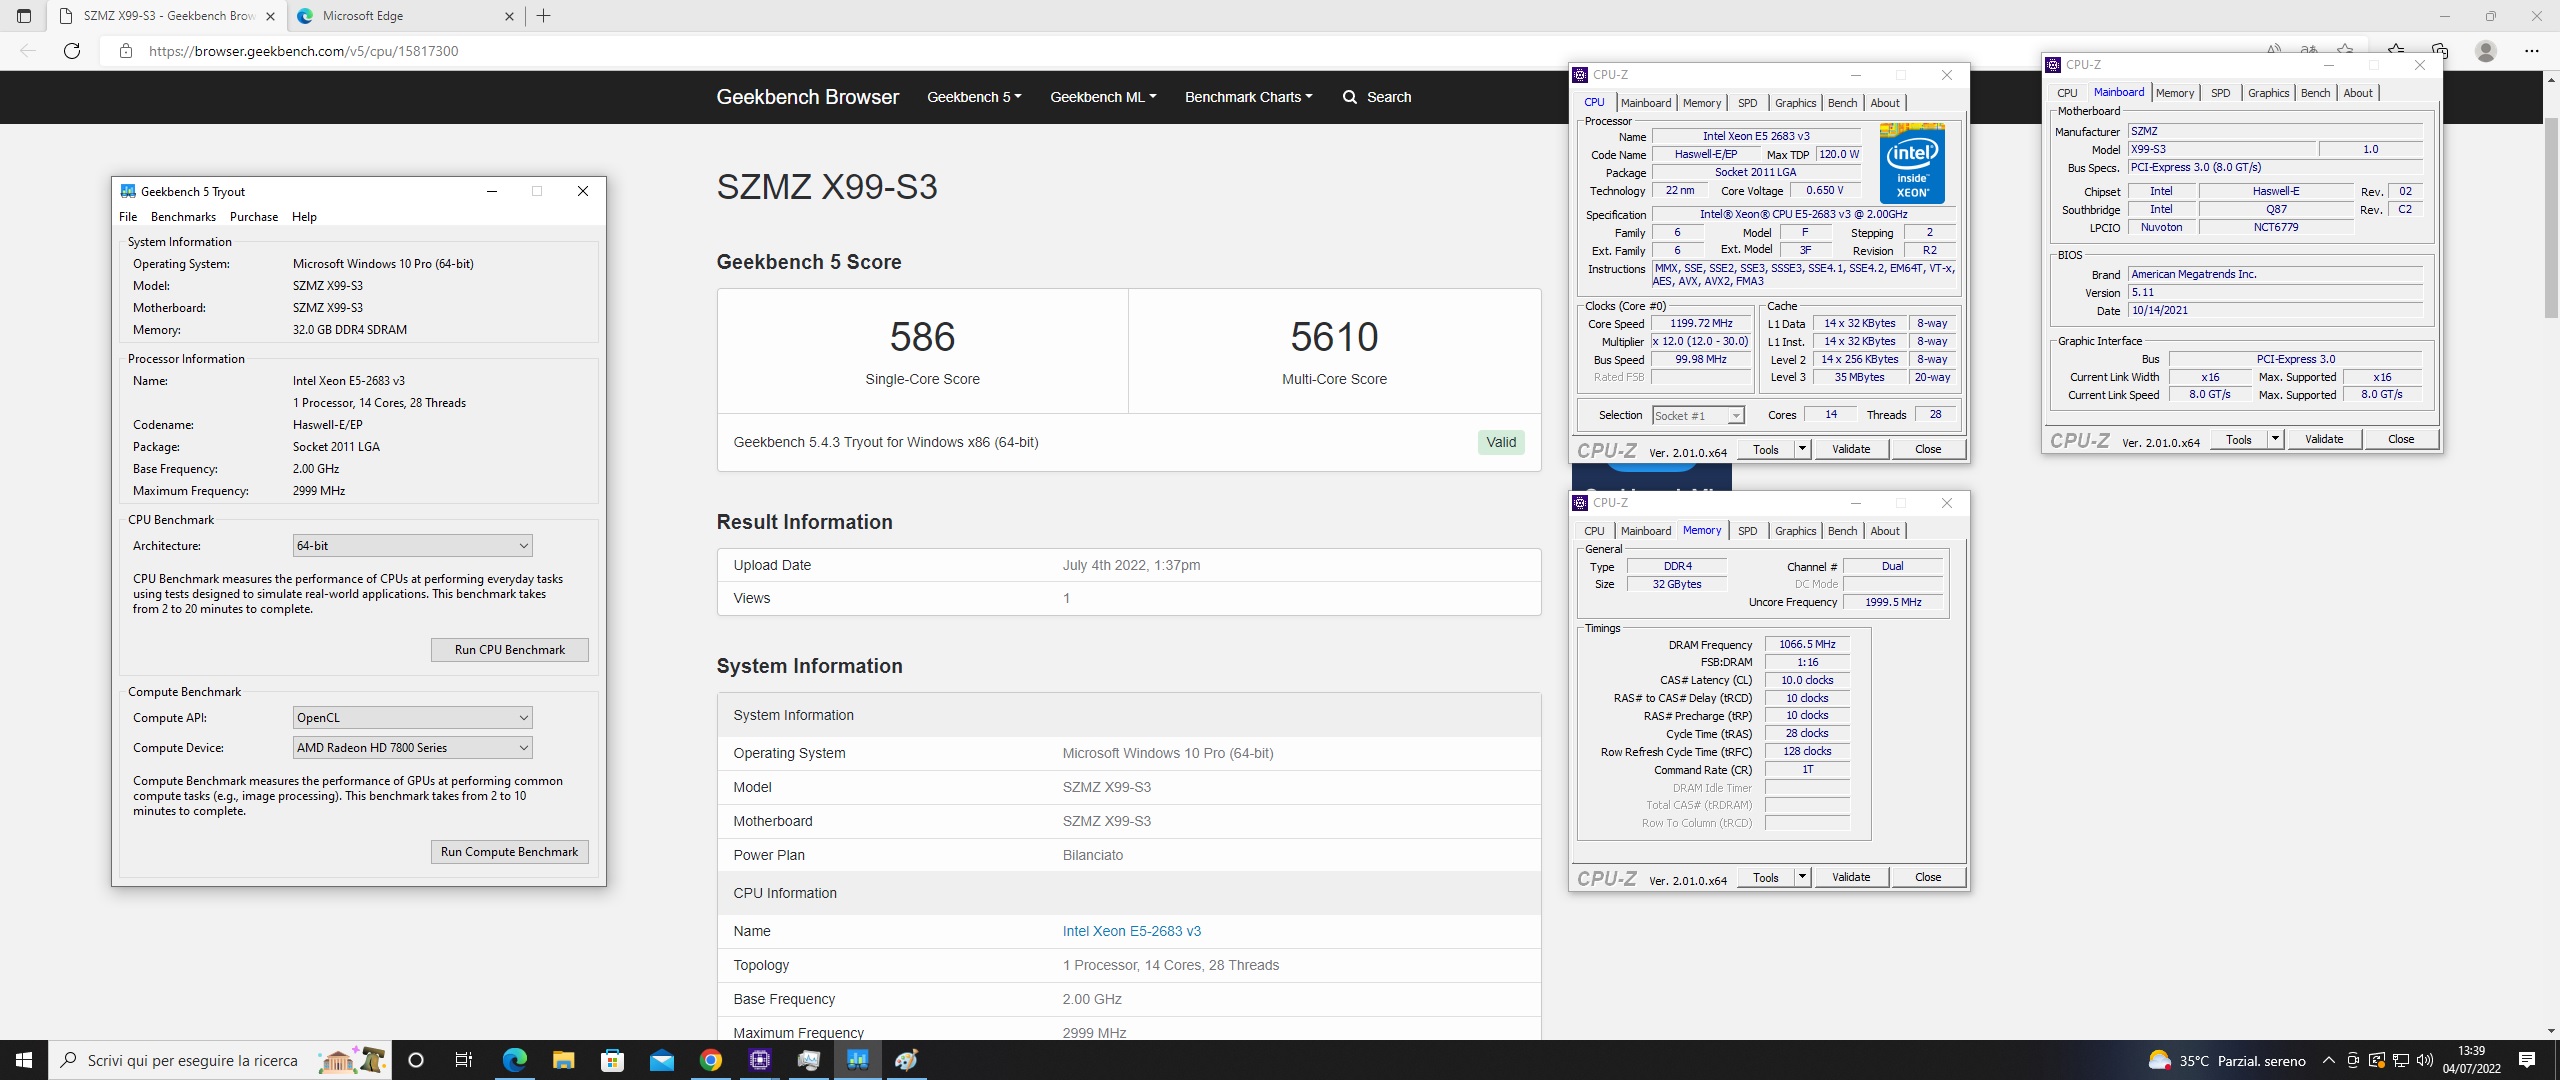Open the tab actions menu in Edge
This screenshot has width=2560, height=1080.
24,16
